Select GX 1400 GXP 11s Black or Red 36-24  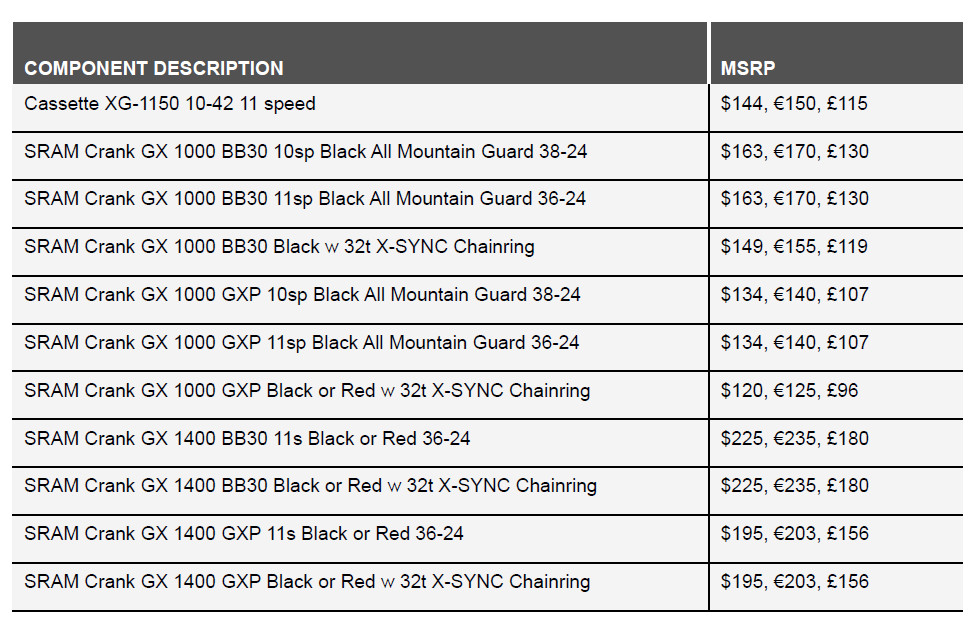(244, 534)
